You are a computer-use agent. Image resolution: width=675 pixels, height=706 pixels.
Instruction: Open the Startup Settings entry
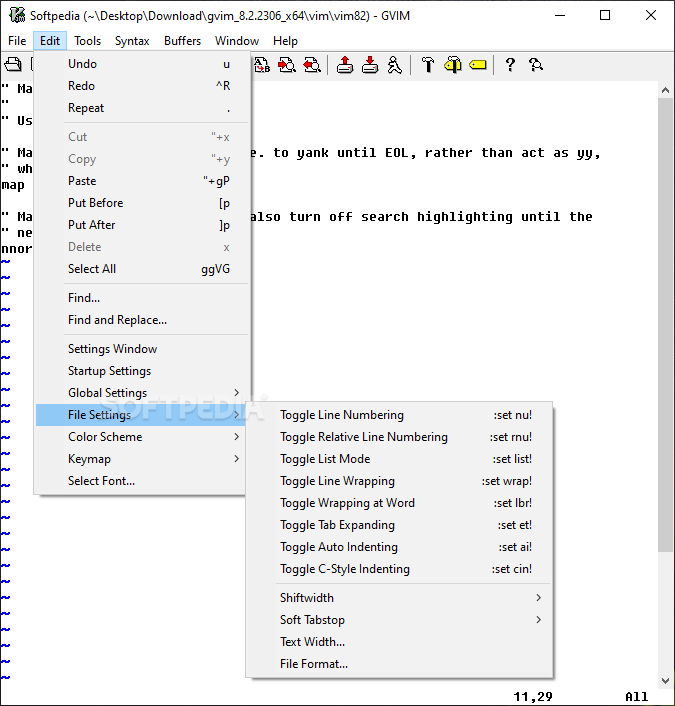click(x=141, y=371)
